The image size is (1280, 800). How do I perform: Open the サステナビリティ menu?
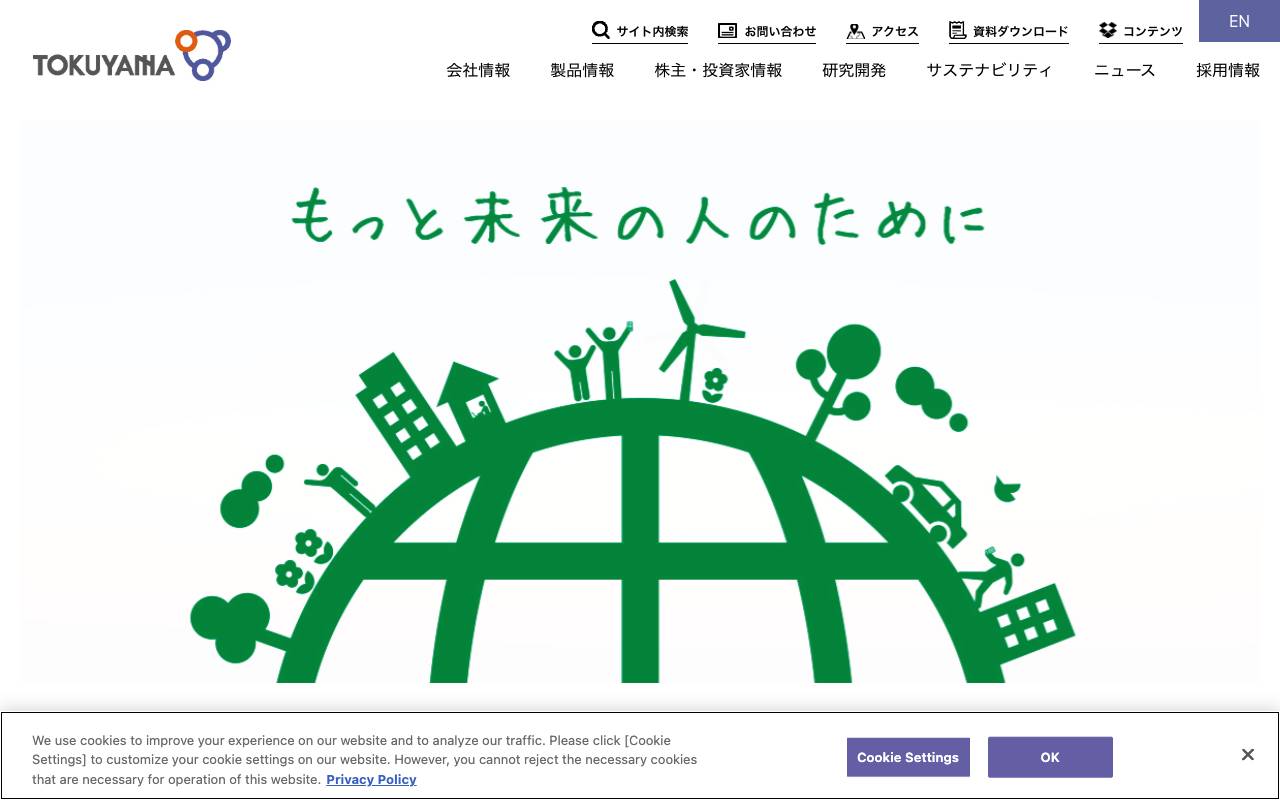click(989, 70)
